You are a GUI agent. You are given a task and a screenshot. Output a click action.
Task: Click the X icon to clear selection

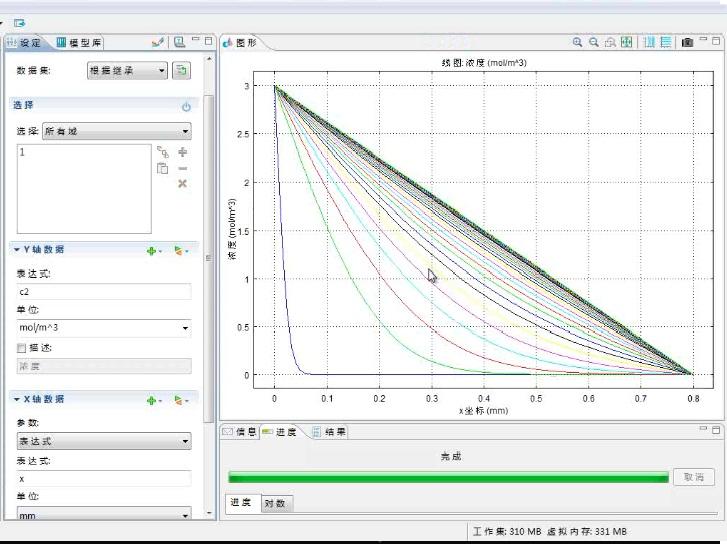click(182, 184)
